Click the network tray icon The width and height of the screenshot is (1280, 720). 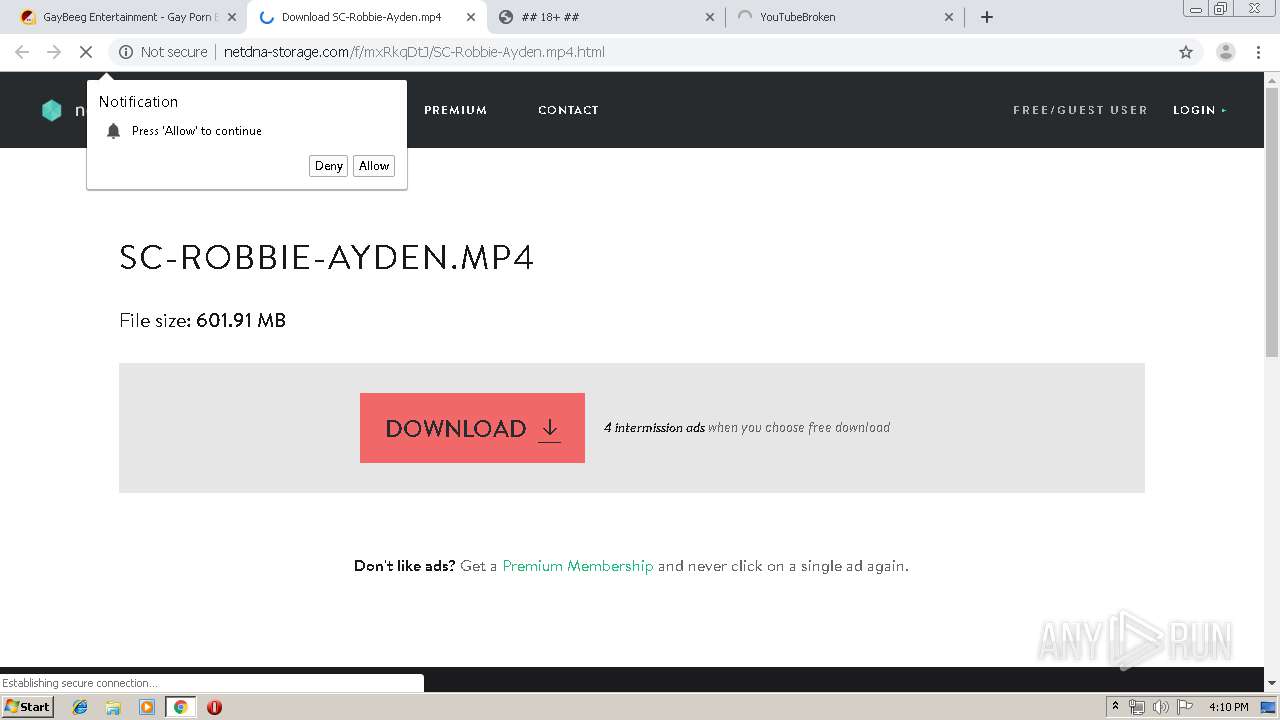[x=1137, y=707]
